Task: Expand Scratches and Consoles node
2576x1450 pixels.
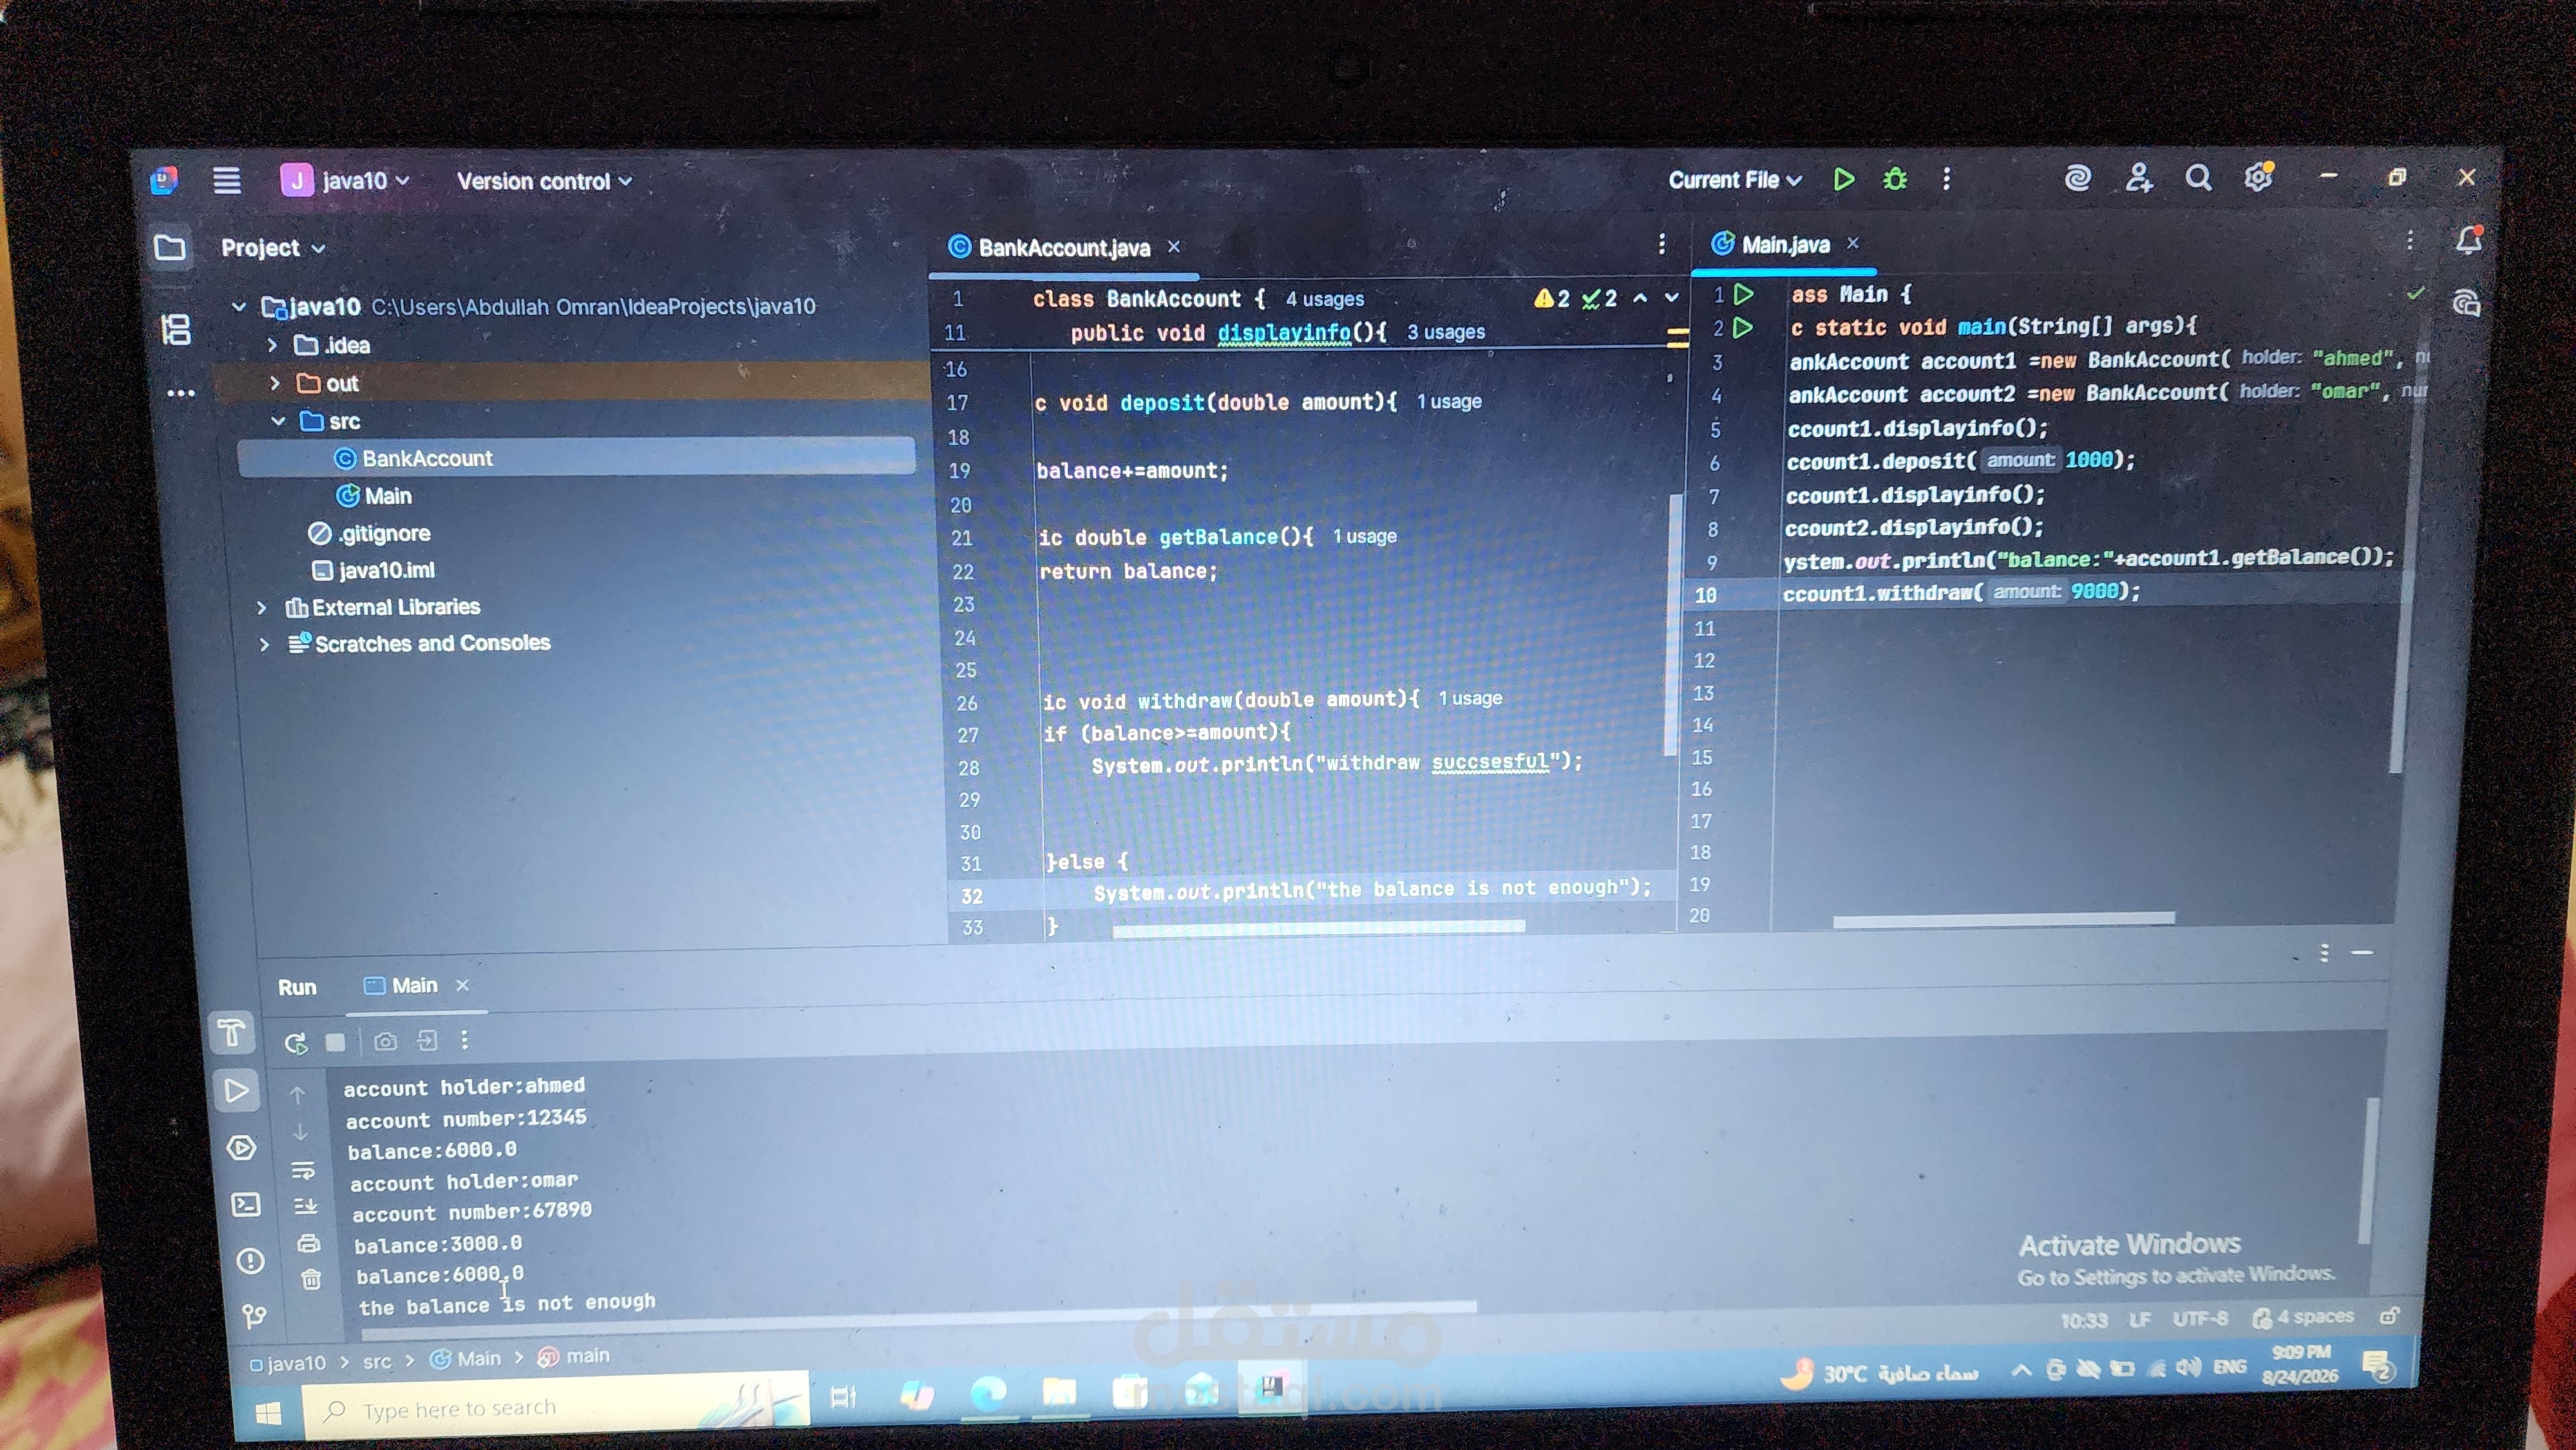Action: pos(264,644)
